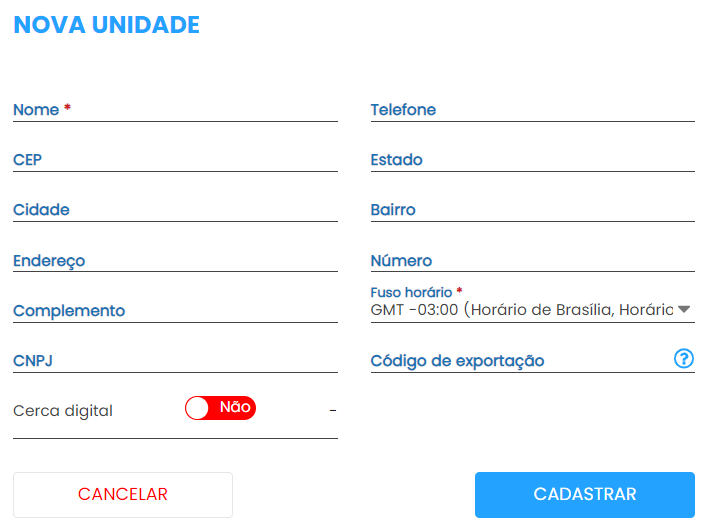Click the Bairro input field
Viewport: 705px width, 524px height.
tap(532, 210)
